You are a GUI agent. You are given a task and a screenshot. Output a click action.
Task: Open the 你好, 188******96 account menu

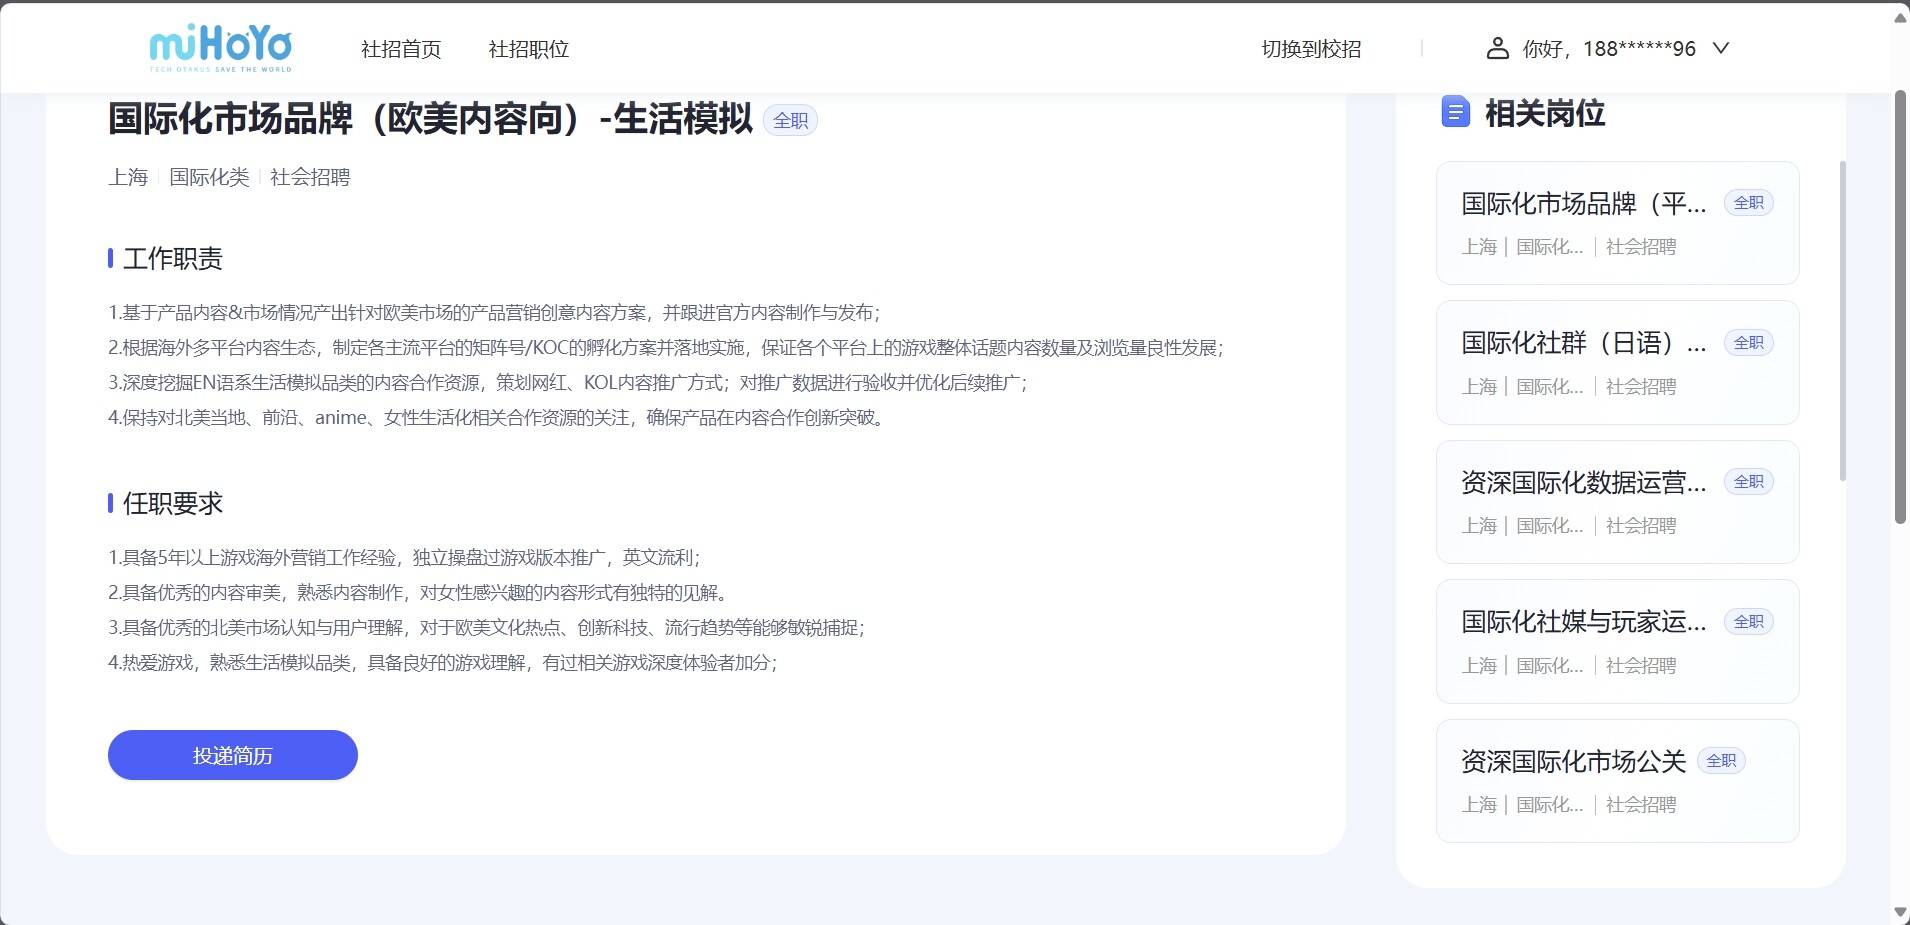[x=1608, y=48]
